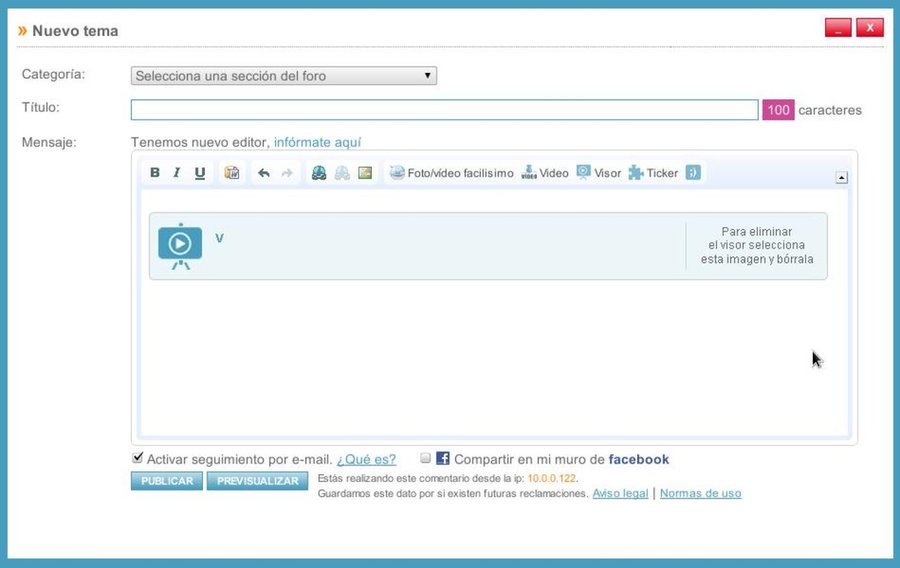Click the PUBLICAR button

(166, 481)
